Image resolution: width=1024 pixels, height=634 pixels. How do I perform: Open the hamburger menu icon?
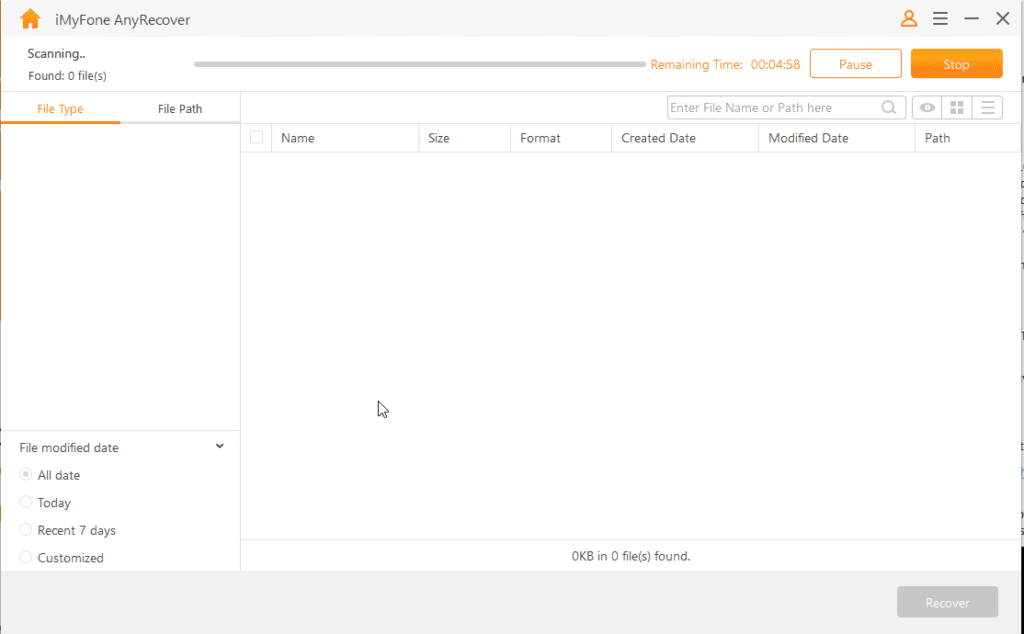(940, 19)
